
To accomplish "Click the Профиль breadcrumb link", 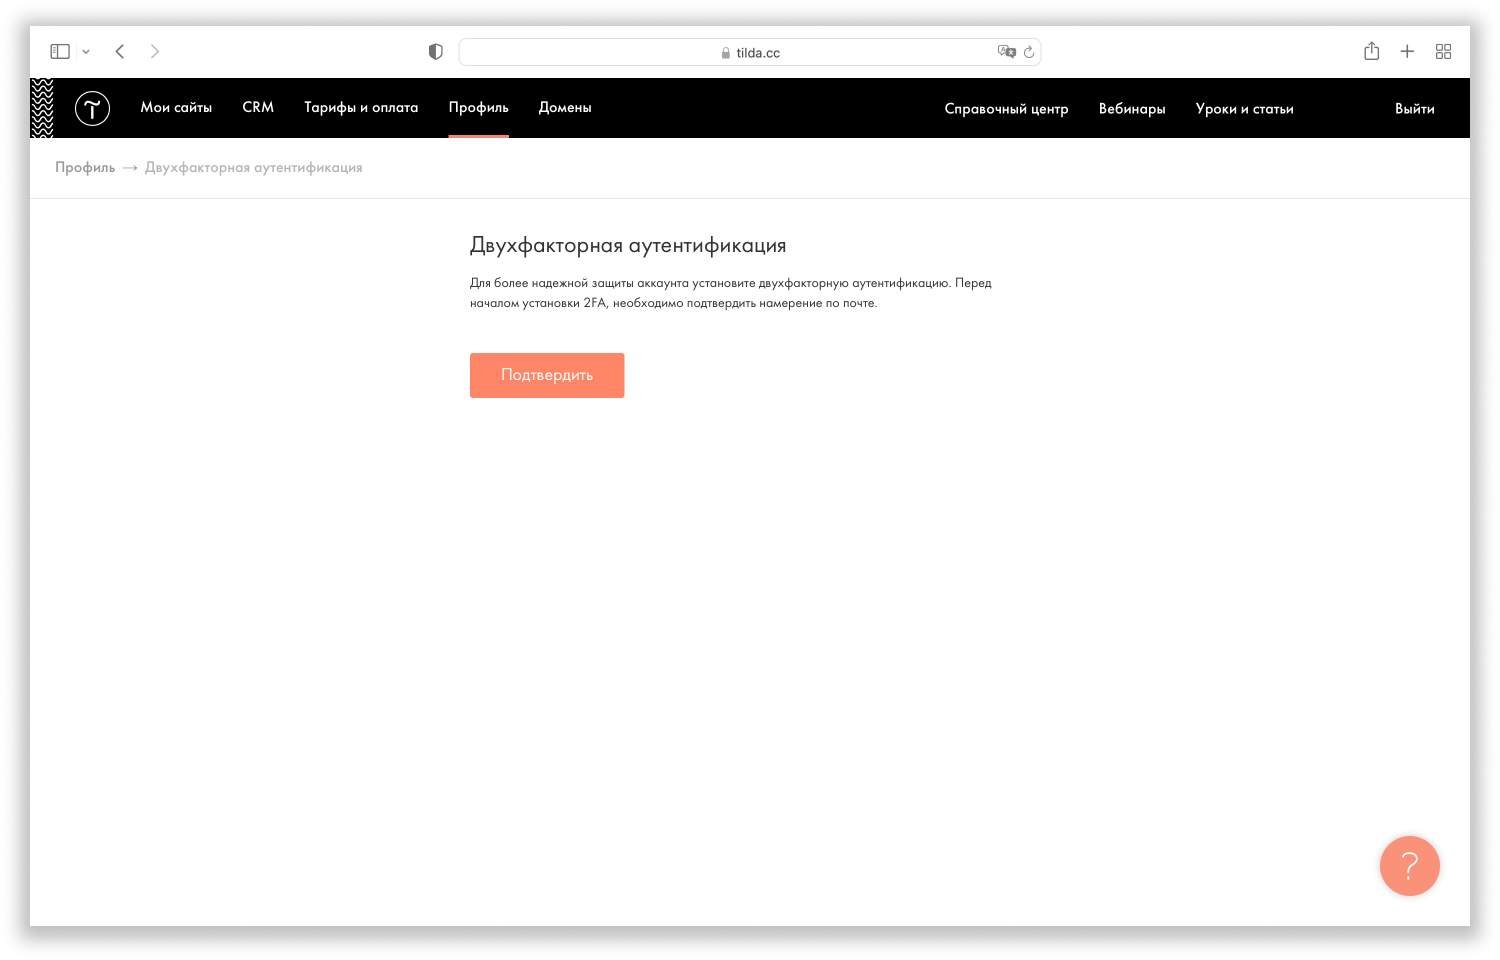I will point(85,167).
